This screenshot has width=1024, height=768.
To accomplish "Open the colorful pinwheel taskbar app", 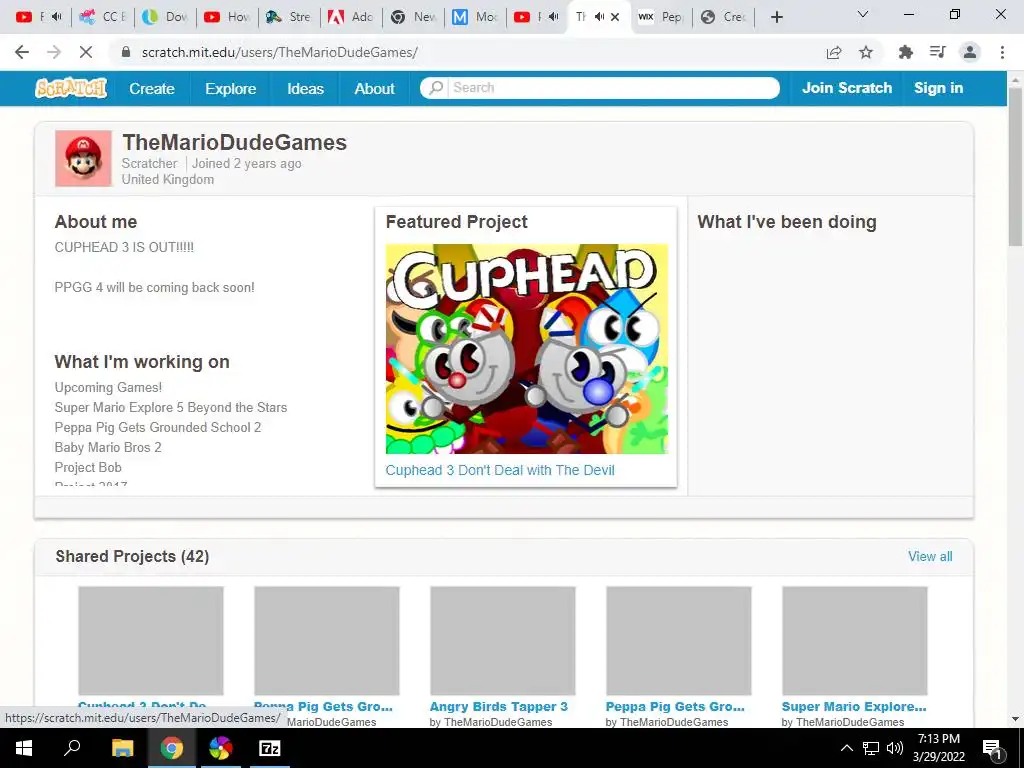I will point(221,748).
